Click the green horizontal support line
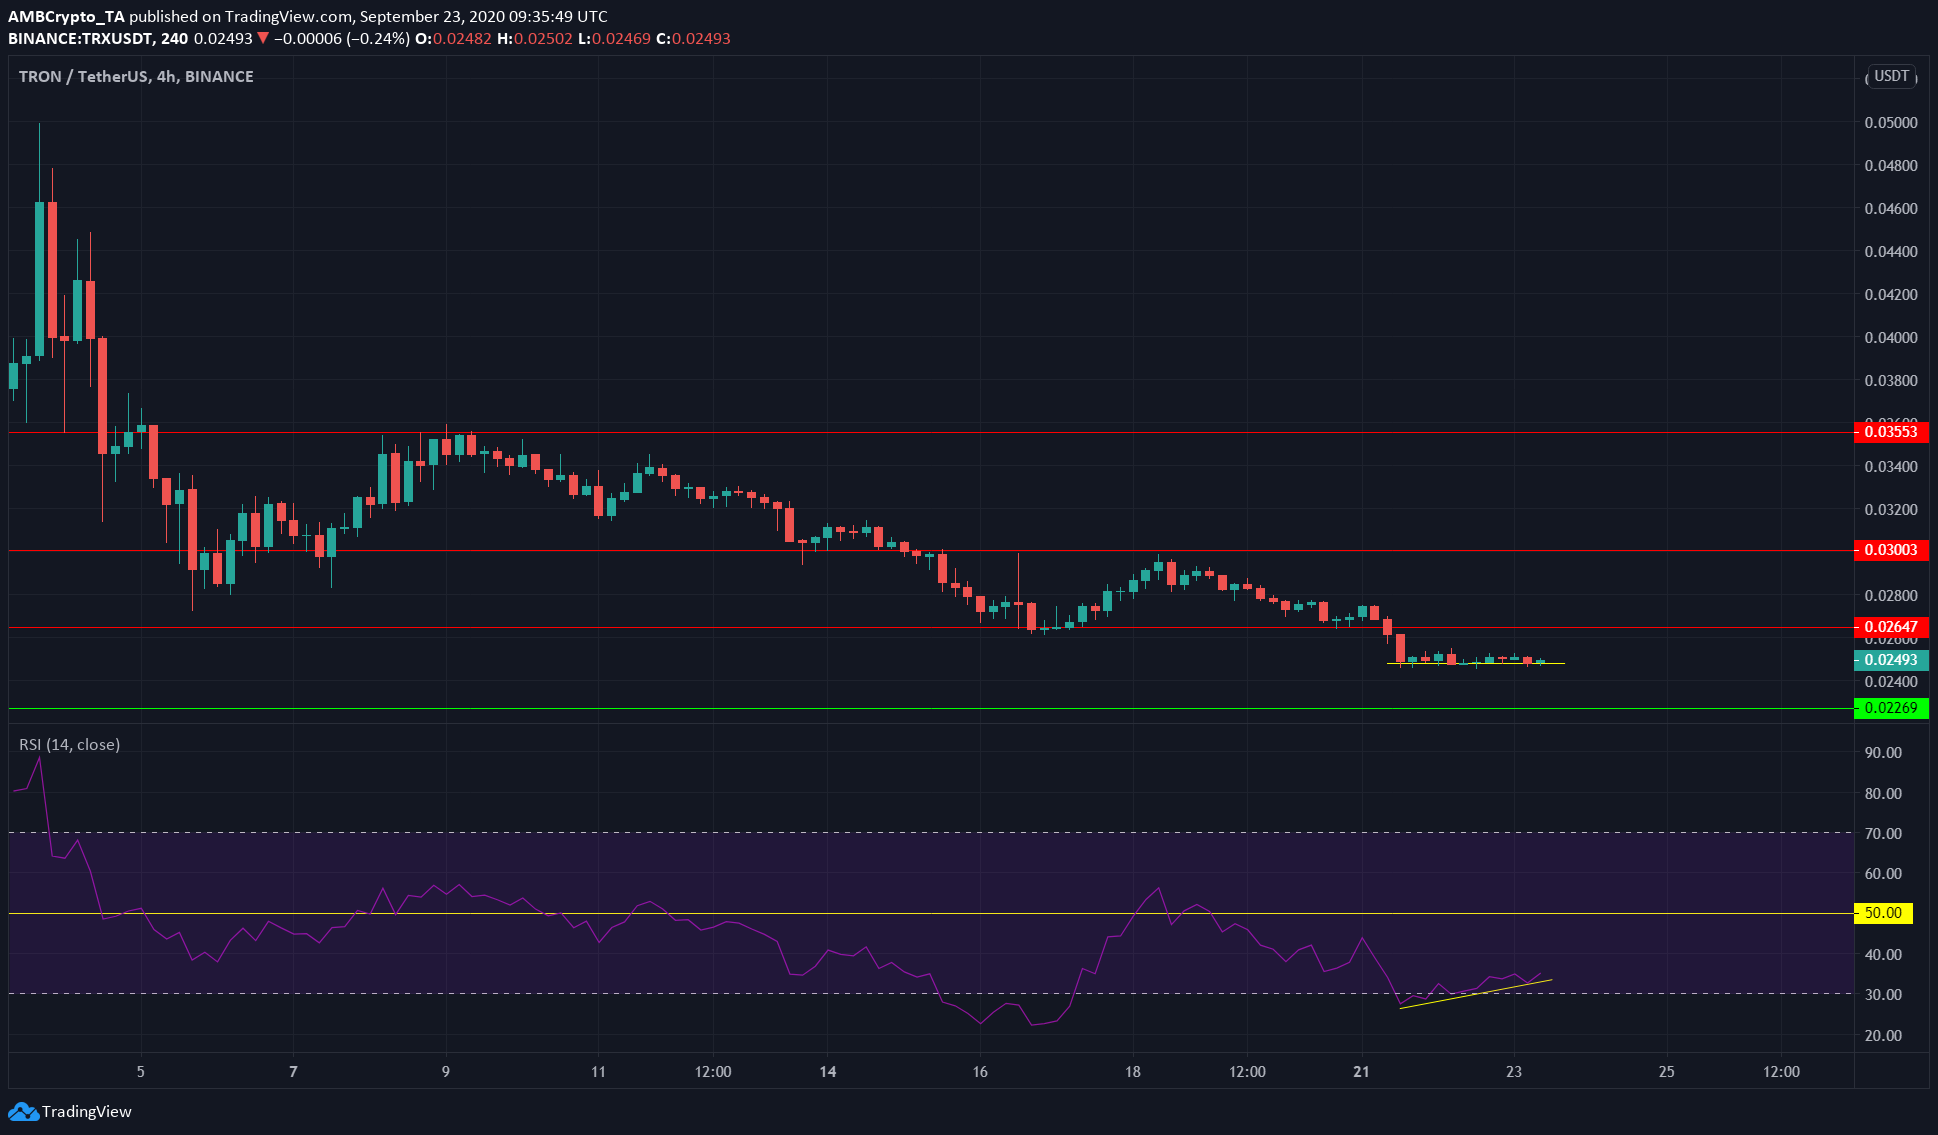1938x1135 pixels. pyautogui.click(x=900, y=708)
